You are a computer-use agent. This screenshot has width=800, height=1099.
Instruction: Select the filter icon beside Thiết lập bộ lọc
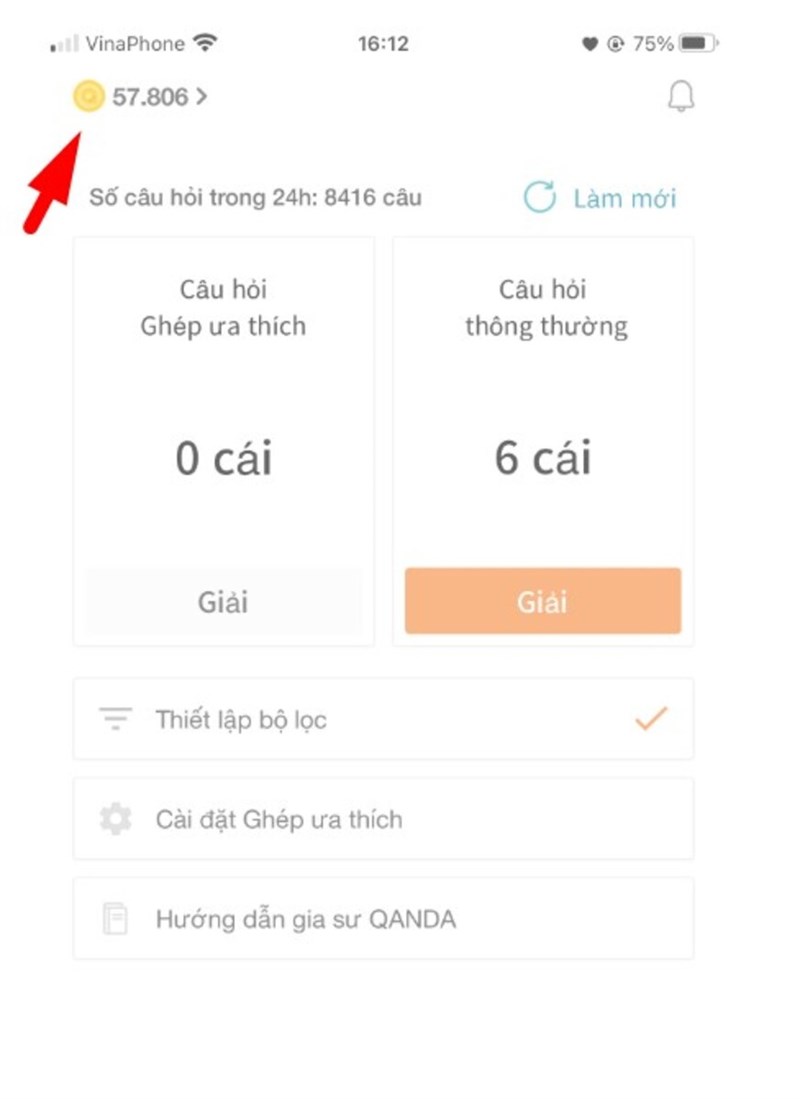coord(115,718)
